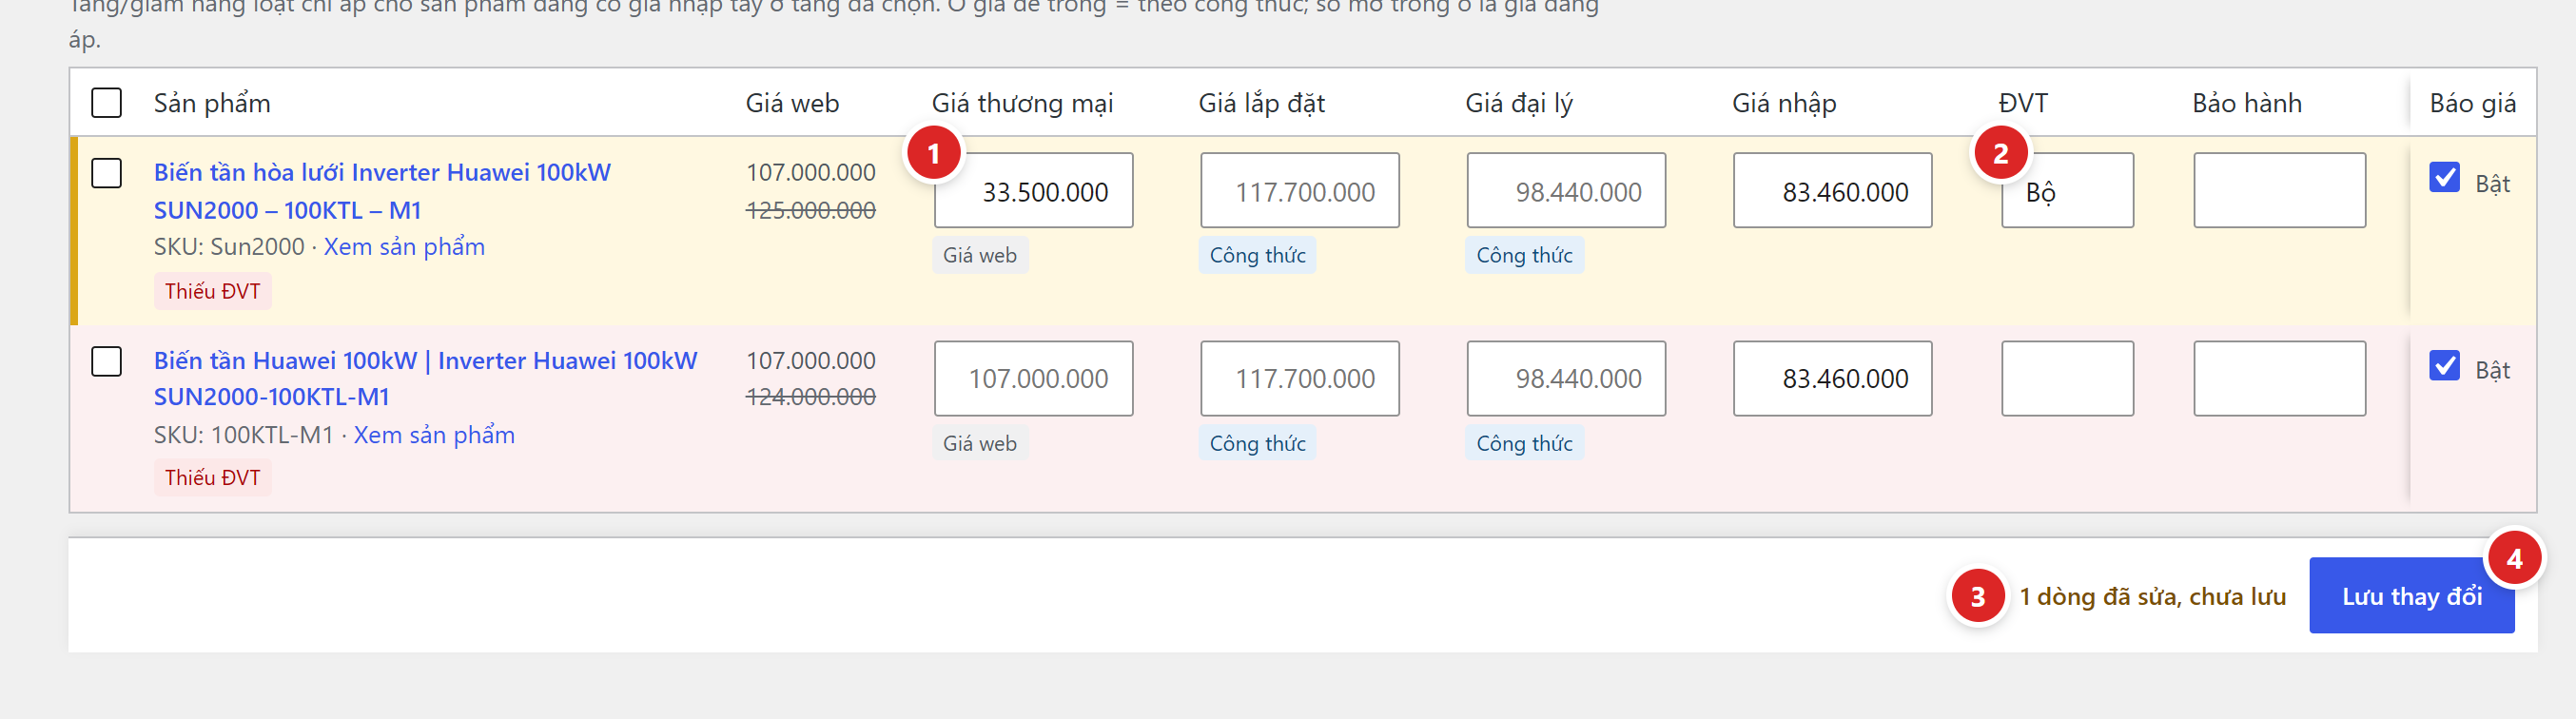
Task: Select checkbox for SKU 100KTL-M1 row
Action: (x=106, y=361)
